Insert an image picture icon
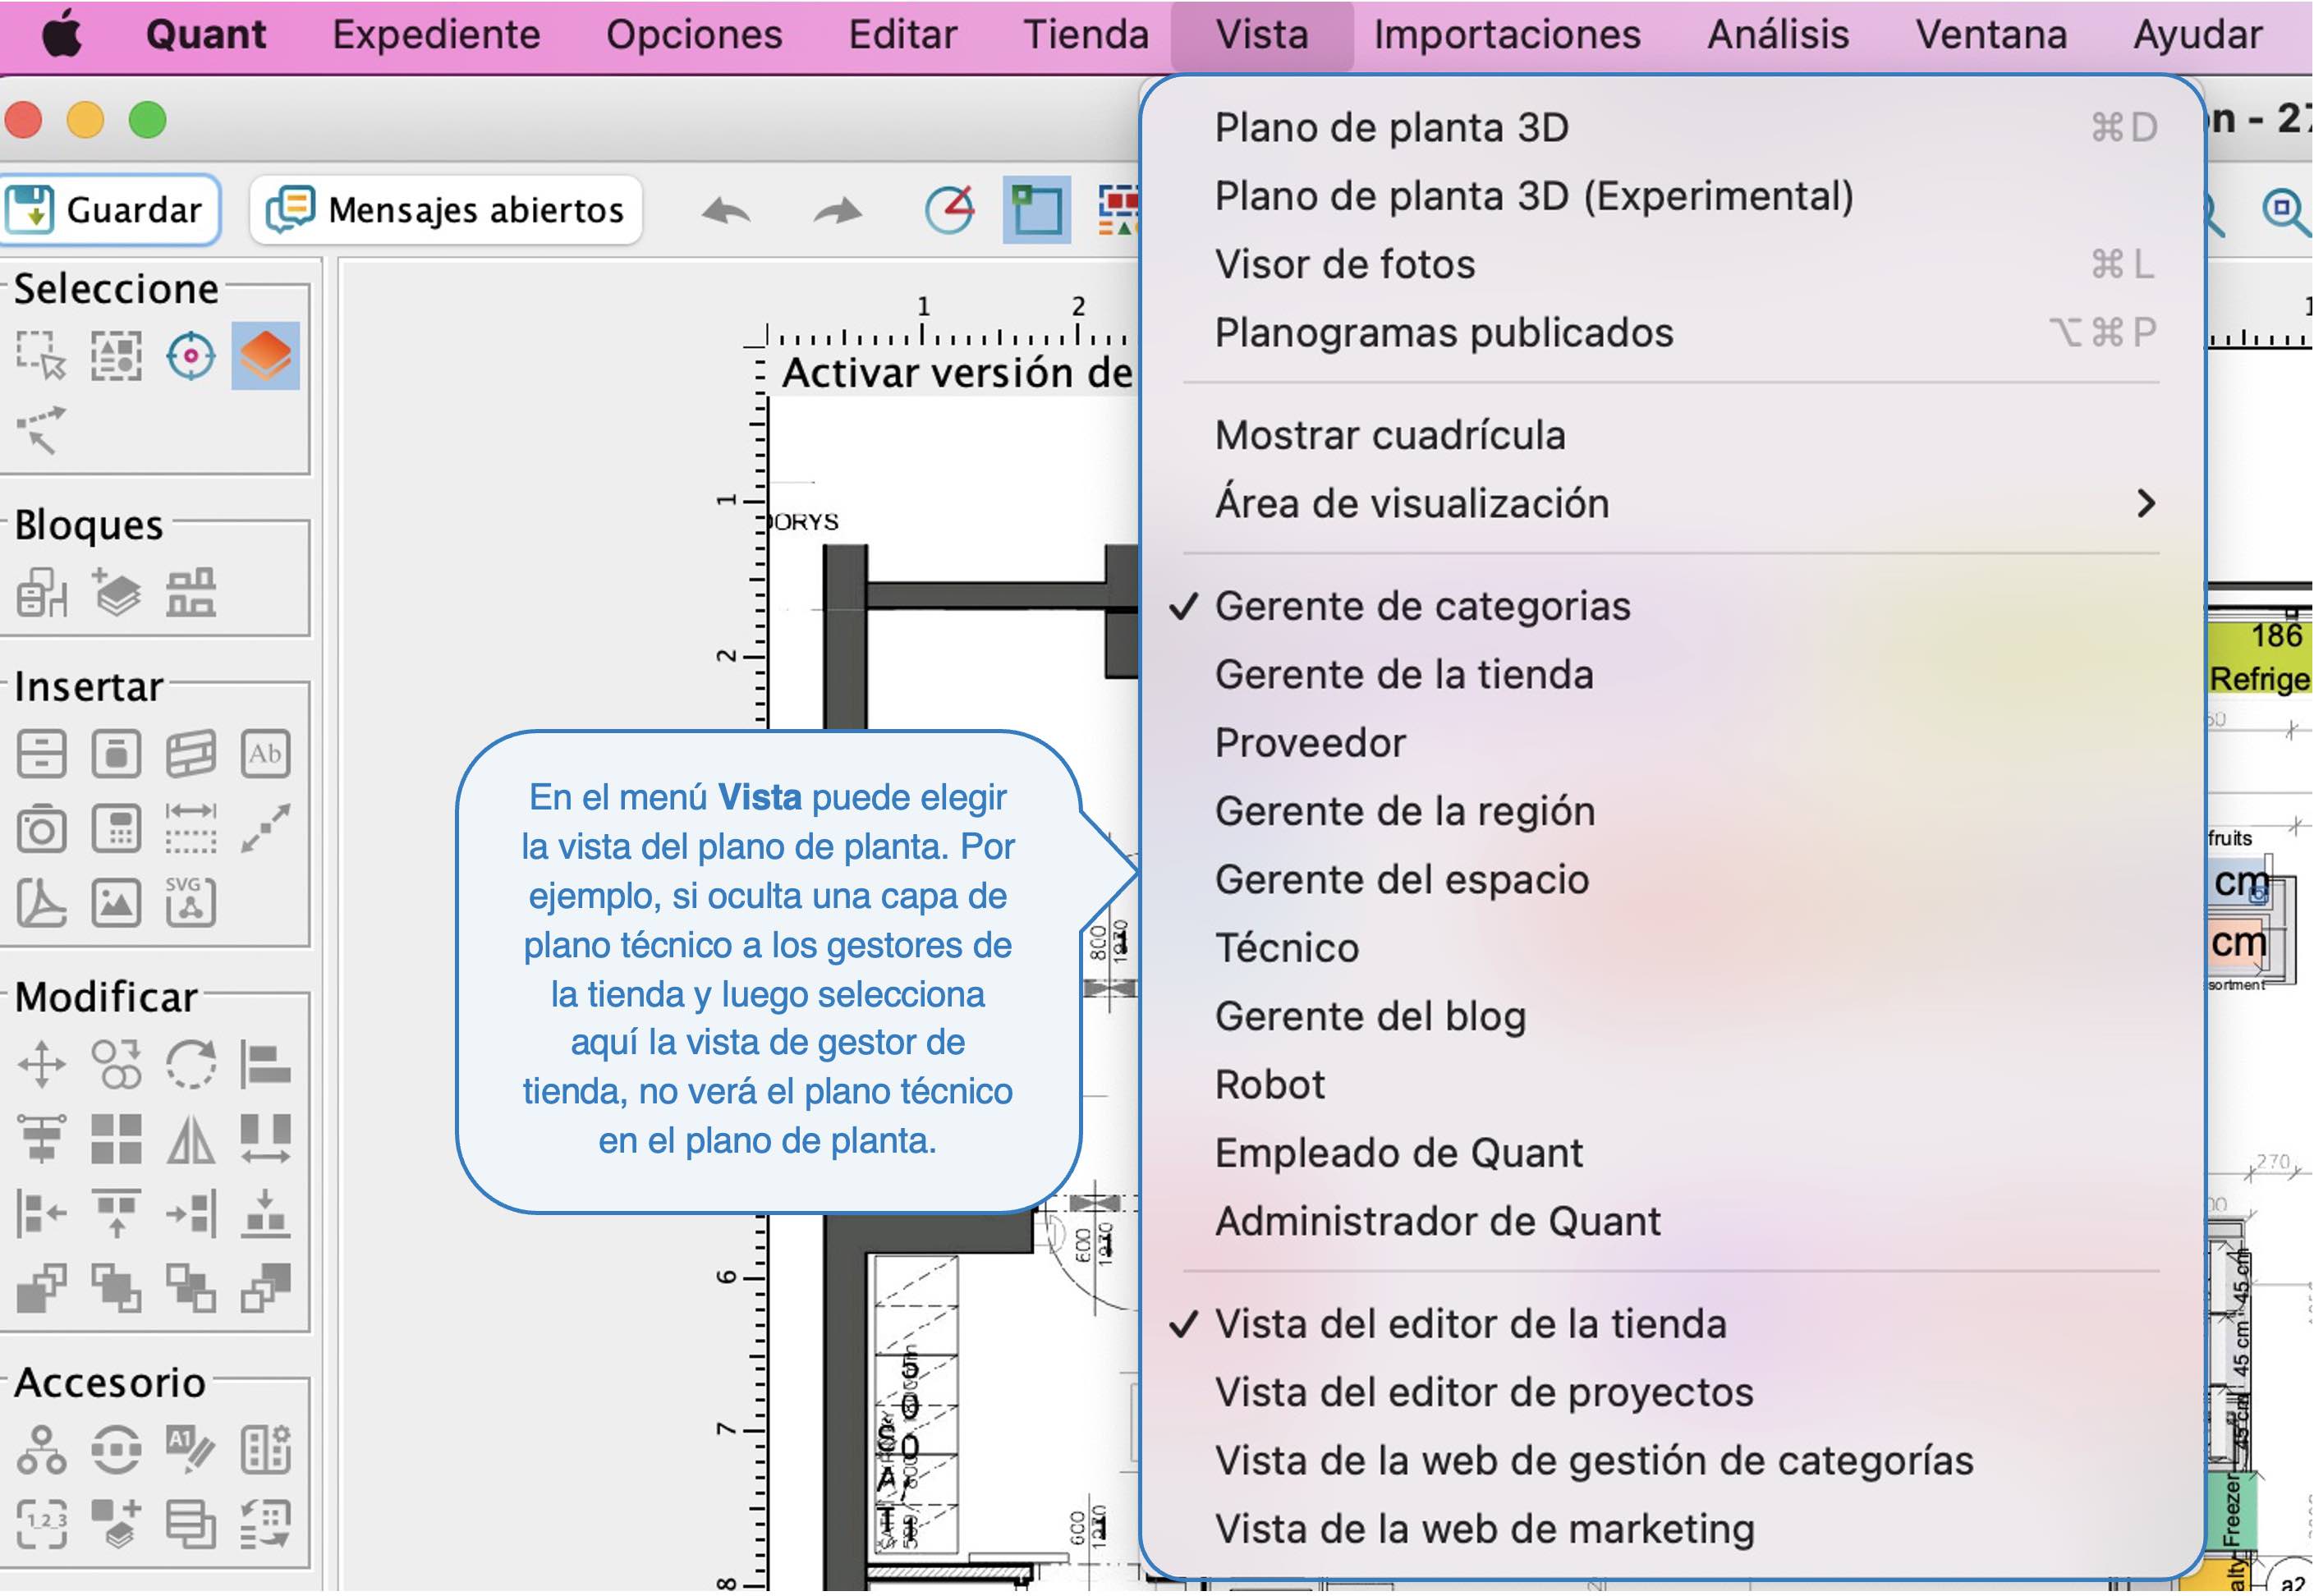Screen dimensions: 2314x1596 (x=116, y=903)
